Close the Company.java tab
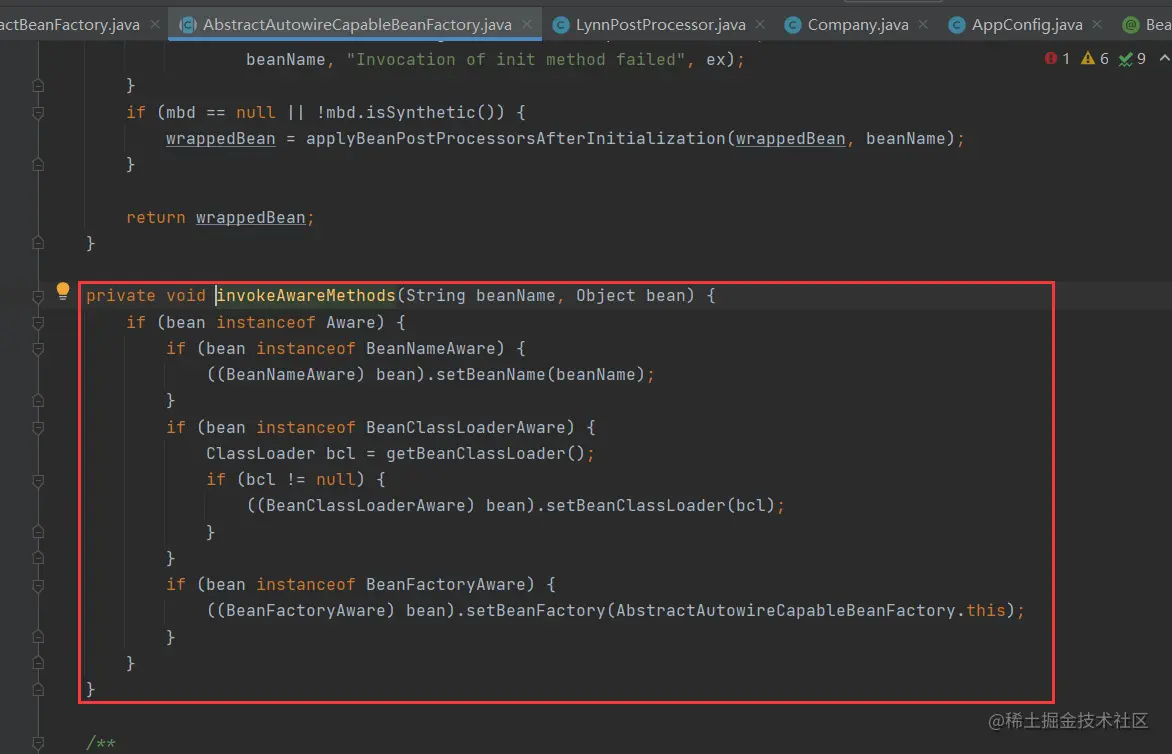1172x754 pixels. click(x=924, y=25)
